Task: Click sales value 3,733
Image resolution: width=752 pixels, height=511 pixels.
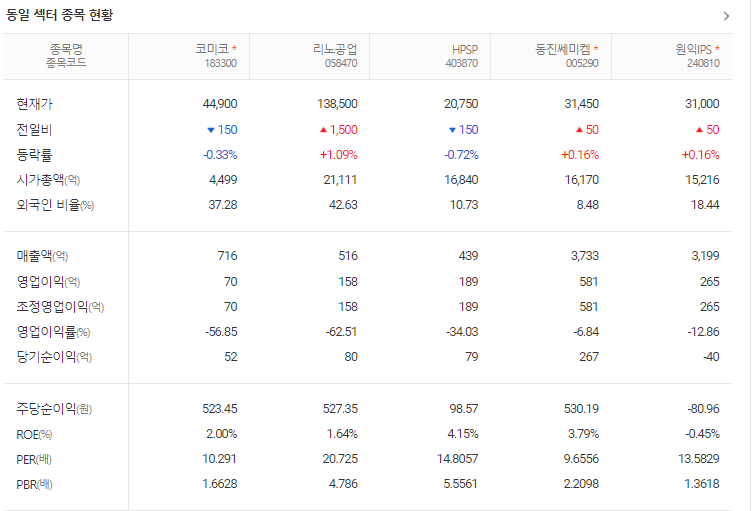Action: pyautogui.click(x=585, y=256)
